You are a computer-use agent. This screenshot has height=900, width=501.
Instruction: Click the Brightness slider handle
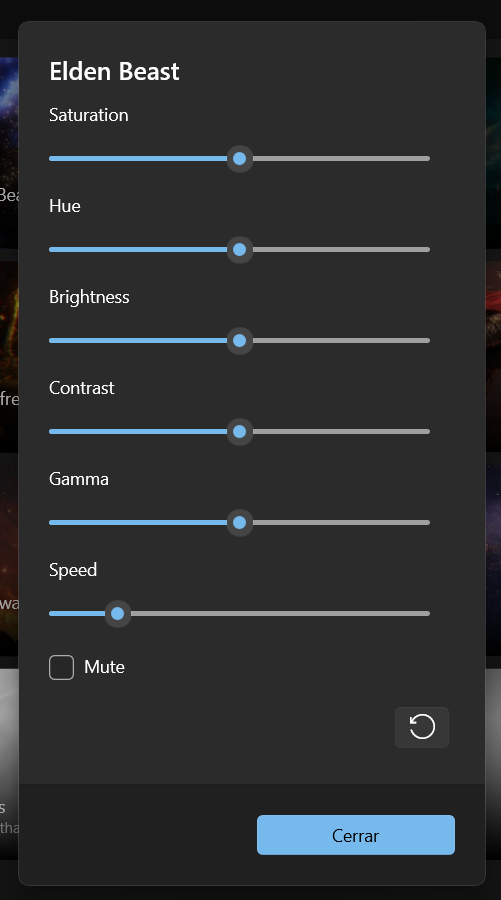pos(239,340)
